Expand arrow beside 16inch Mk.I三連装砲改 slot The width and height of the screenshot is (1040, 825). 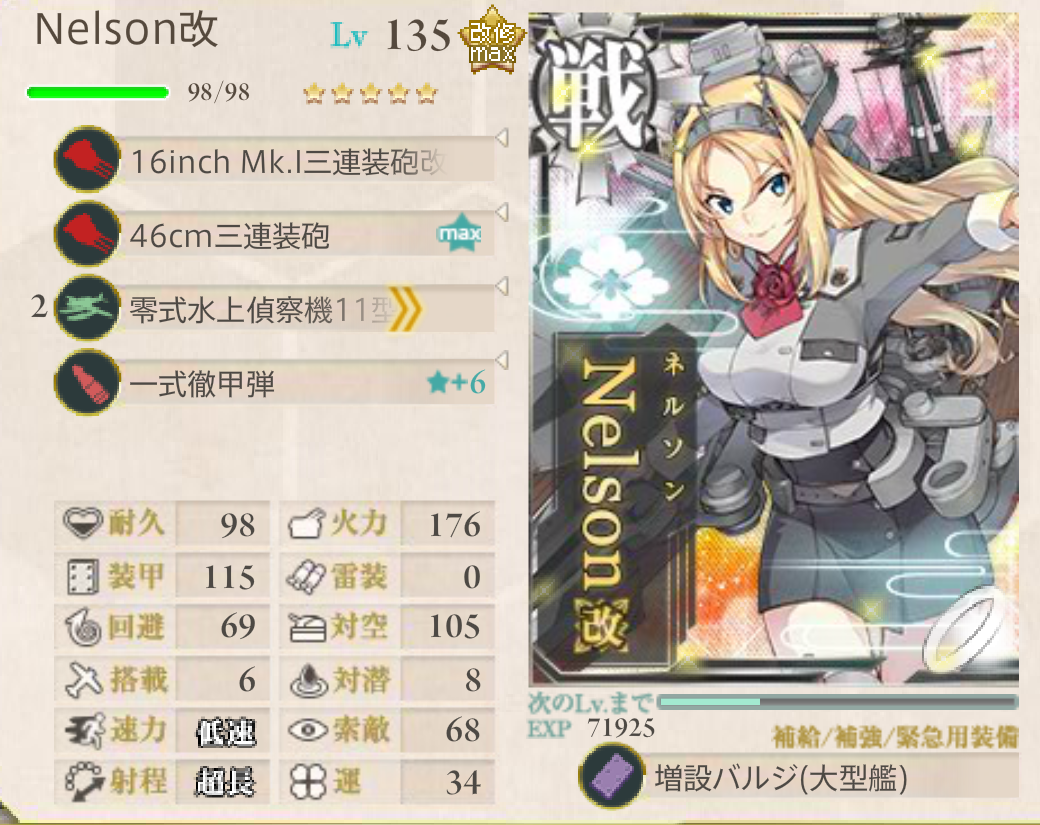tap(502, 138)
